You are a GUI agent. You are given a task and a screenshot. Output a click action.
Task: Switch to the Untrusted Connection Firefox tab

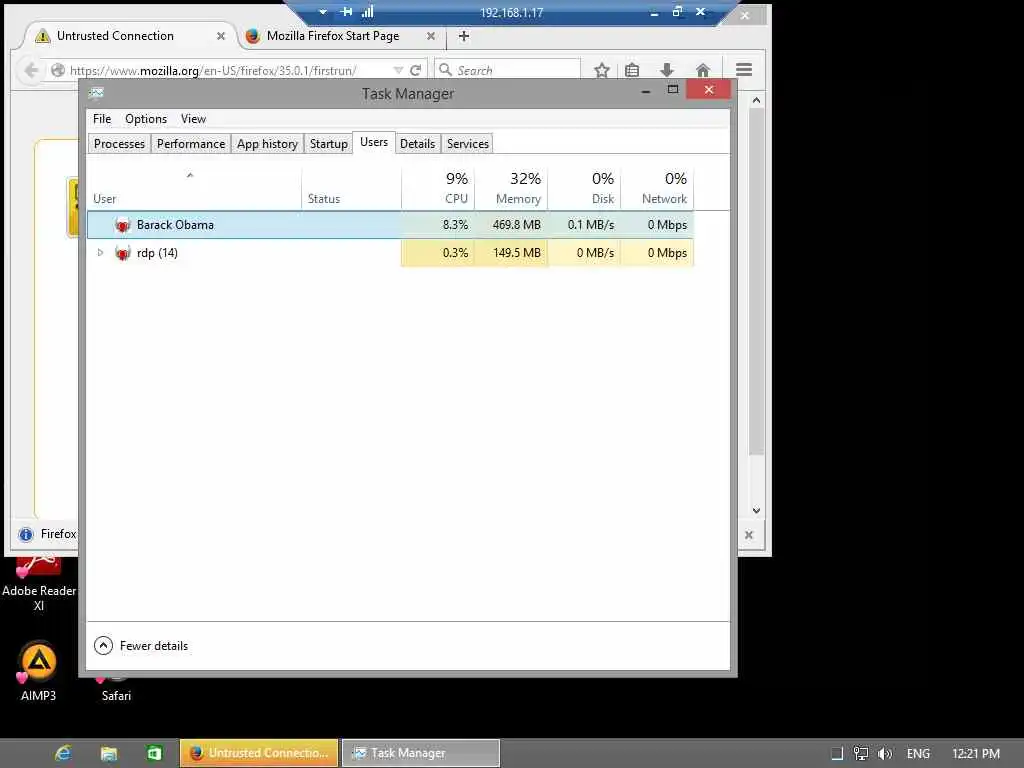115,36
